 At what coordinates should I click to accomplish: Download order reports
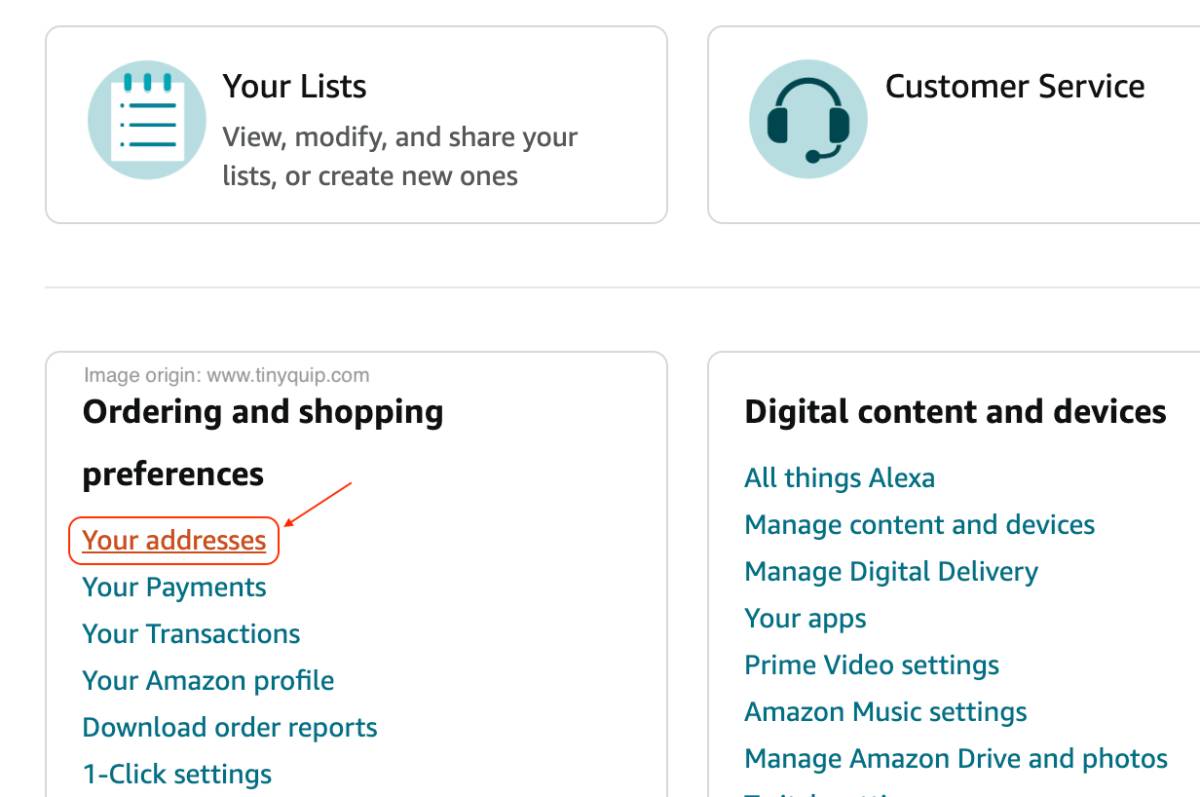pyautogui.click(x=229, y=727)
